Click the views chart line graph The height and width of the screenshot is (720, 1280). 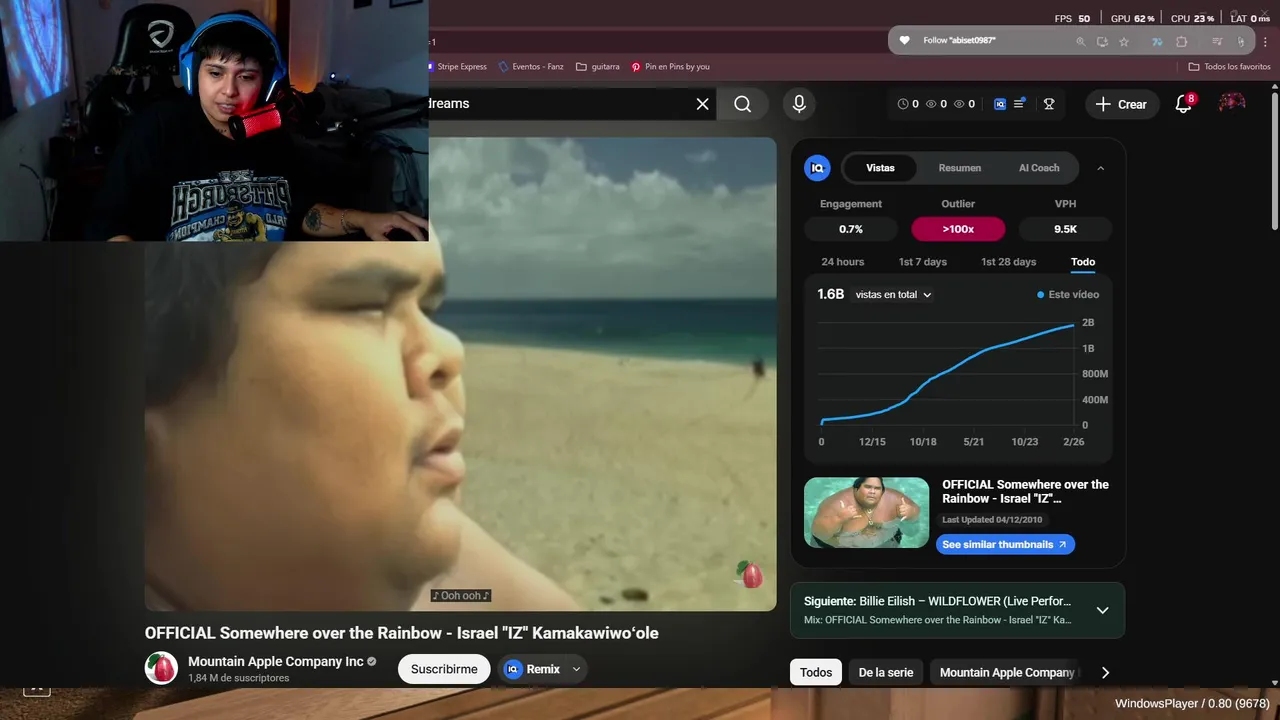(x=948, y=373)
